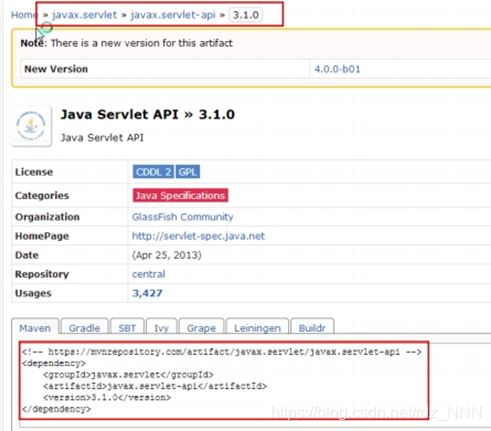Viewport: 491px width, 431px height.
Task: Open the central repository link
Action: point(148,274)
